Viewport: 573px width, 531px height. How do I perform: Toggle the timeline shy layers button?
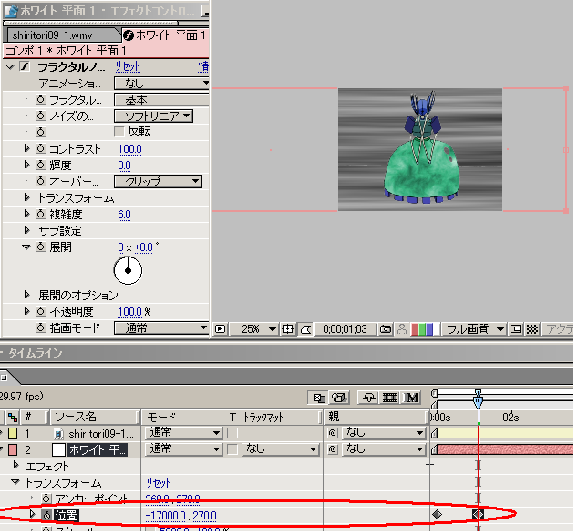coord(369,397)
